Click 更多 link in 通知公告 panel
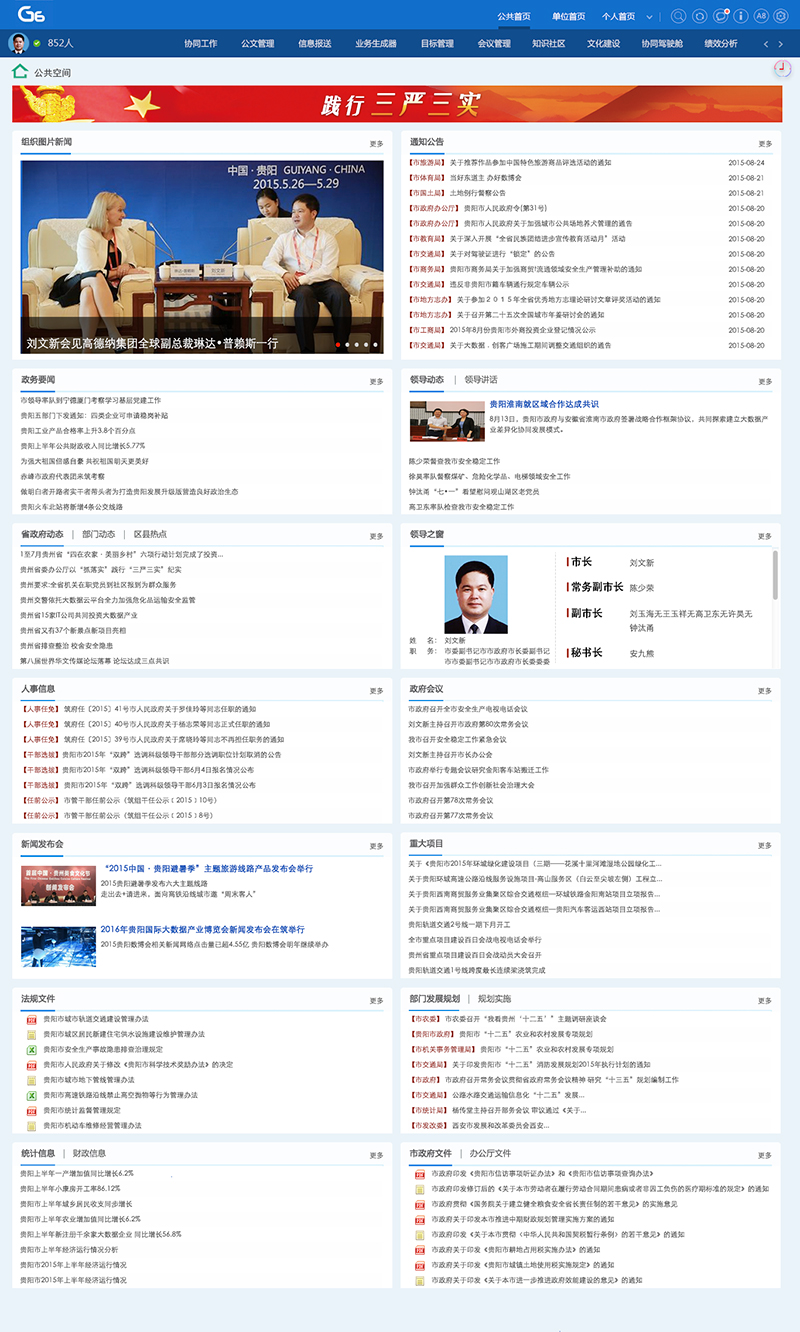Screen dimensions: 800x1332 pos(765,143)
